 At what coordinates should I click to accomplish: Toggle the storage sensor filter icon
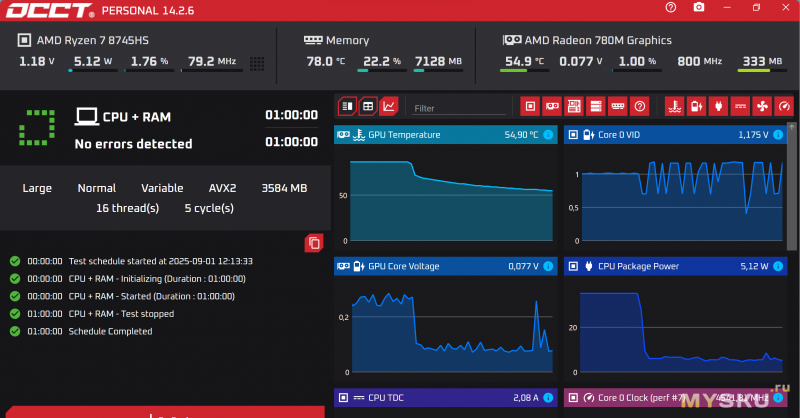tap(595, 106)
